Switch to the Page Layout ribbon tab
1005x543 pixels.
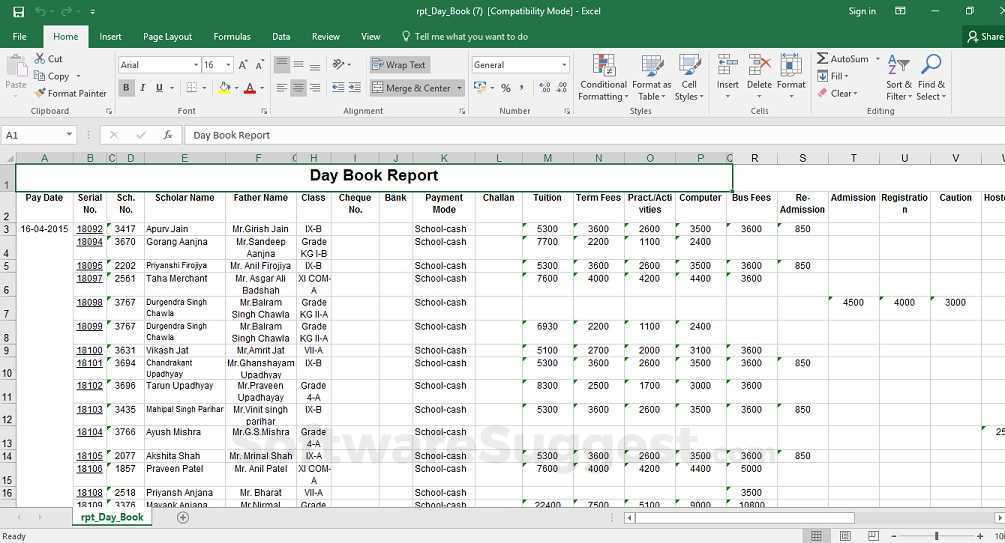167,37
